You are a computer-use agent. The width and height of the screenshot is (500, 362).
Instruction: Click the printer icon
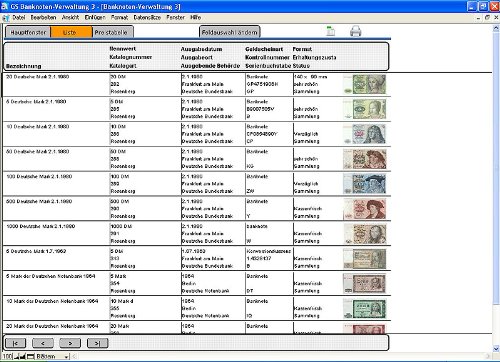click(x=356, y=31)
